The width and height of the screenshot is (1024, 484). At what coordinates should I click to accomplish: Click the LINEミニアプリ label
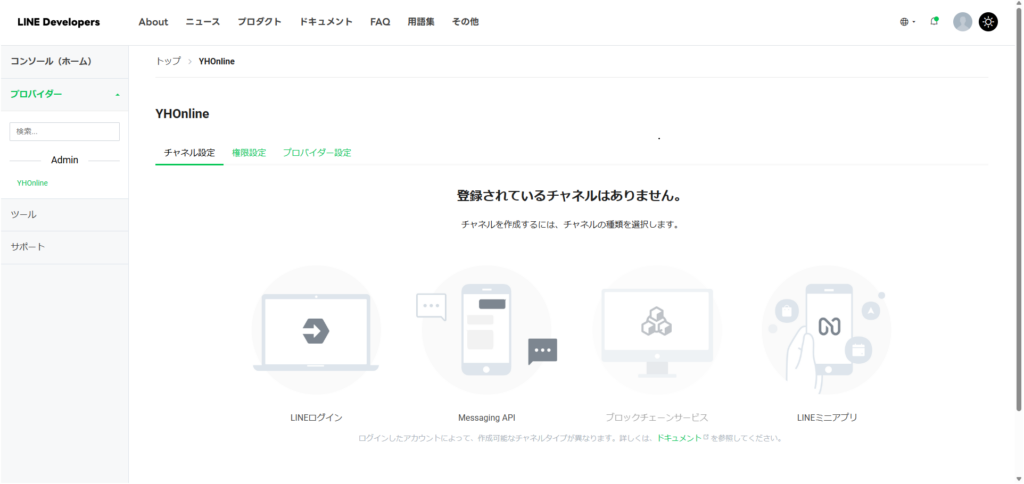click(x=827, y=417)
